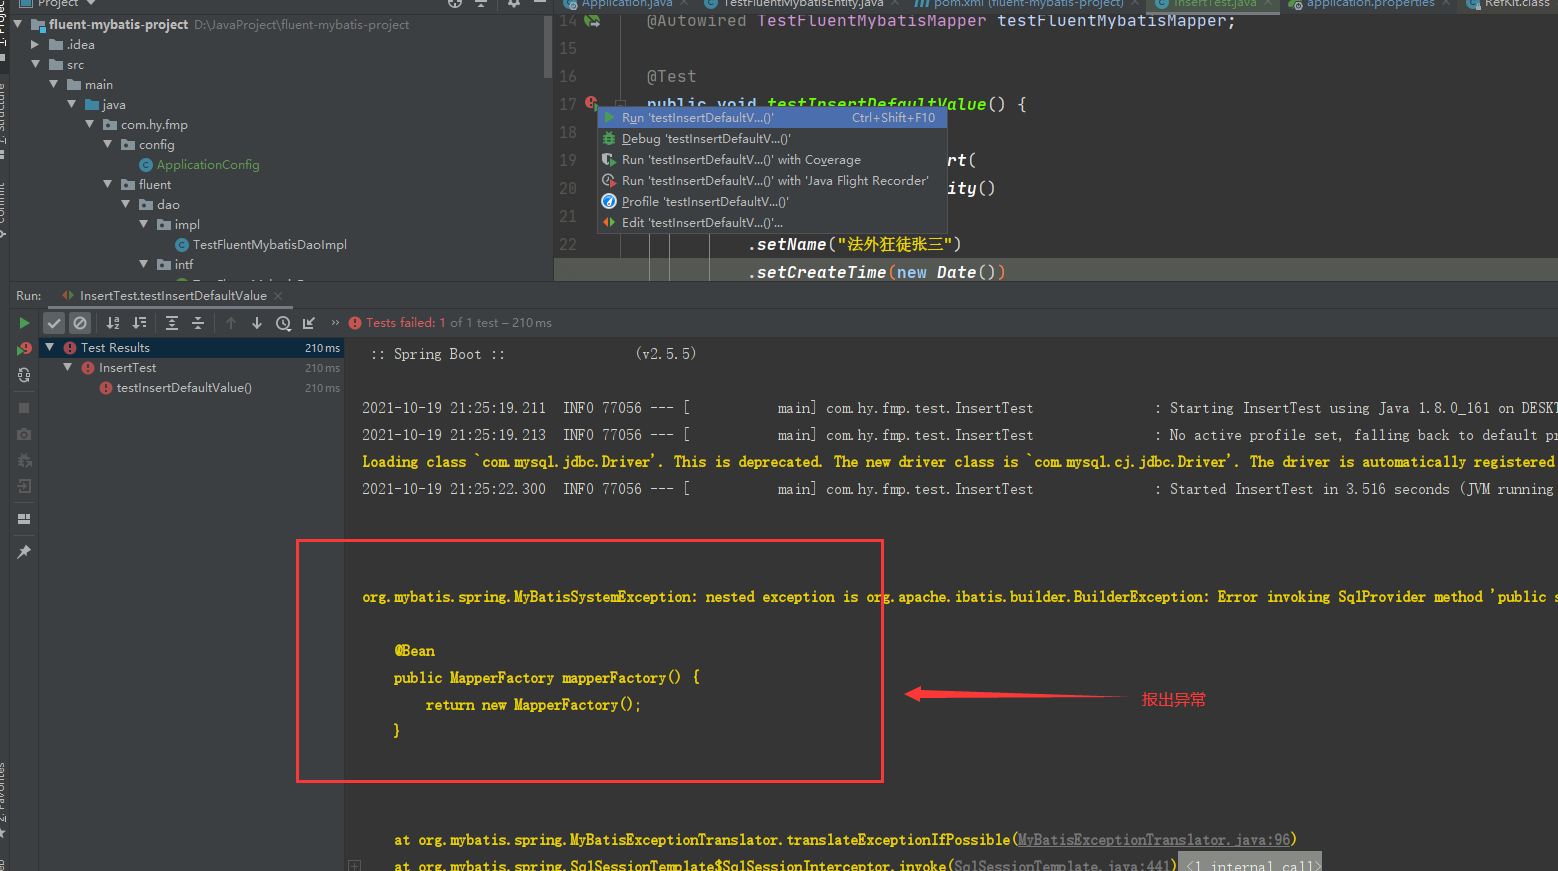Click the Exit arrow icon in Run sidebar
The image size is (1558, 871).
[24, 486]
